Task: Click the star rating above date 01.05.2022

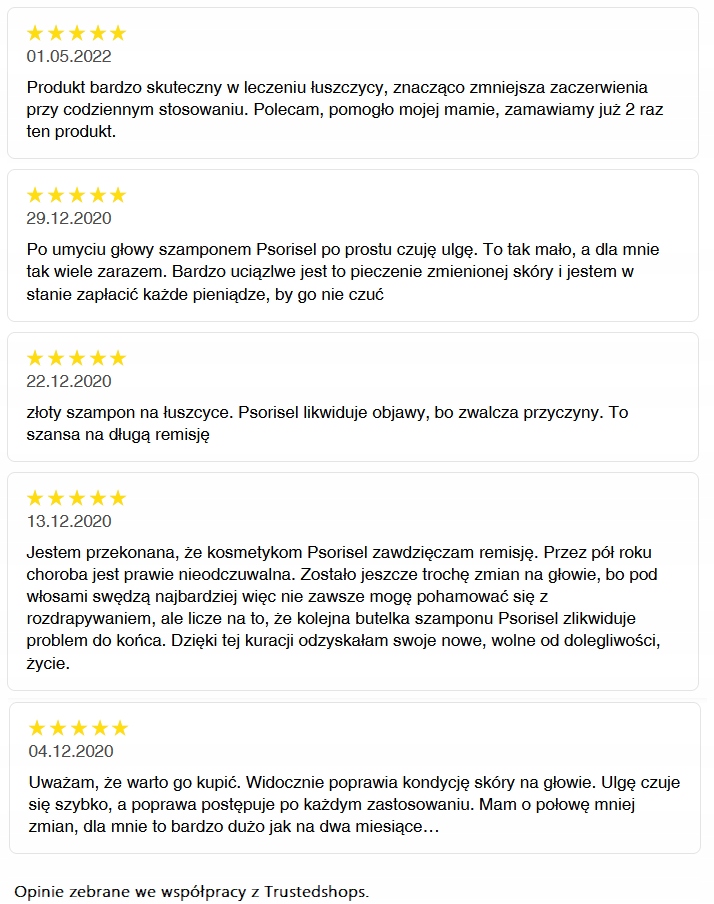Action: [x=76, y=33]
